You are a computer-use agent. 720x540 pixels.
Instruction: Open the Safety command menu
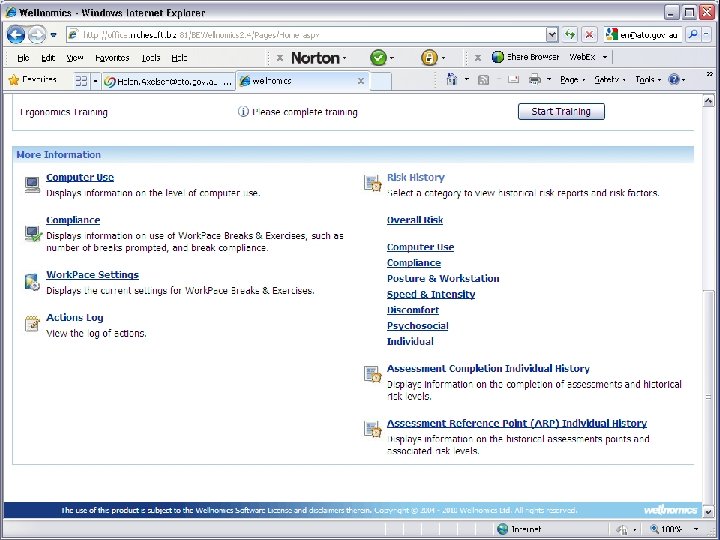[609, 80]
